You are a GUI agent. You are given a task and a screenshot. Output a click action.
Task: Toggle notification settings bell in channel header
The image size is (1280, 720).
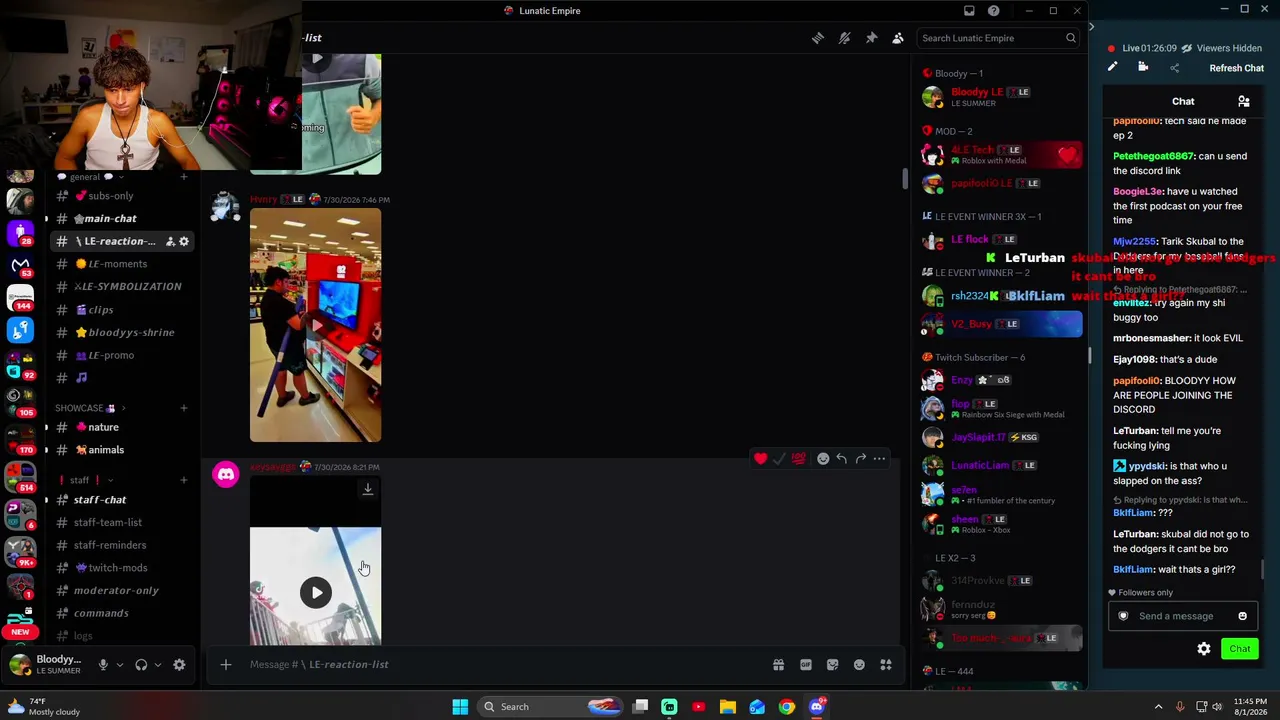click(x=845, y=38)
